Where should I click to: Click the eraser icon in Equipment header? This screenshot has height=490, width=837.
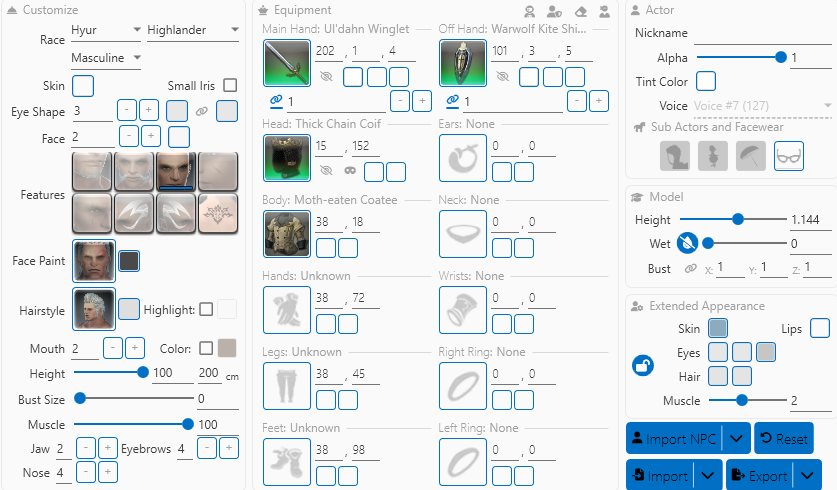click(581, 11)
